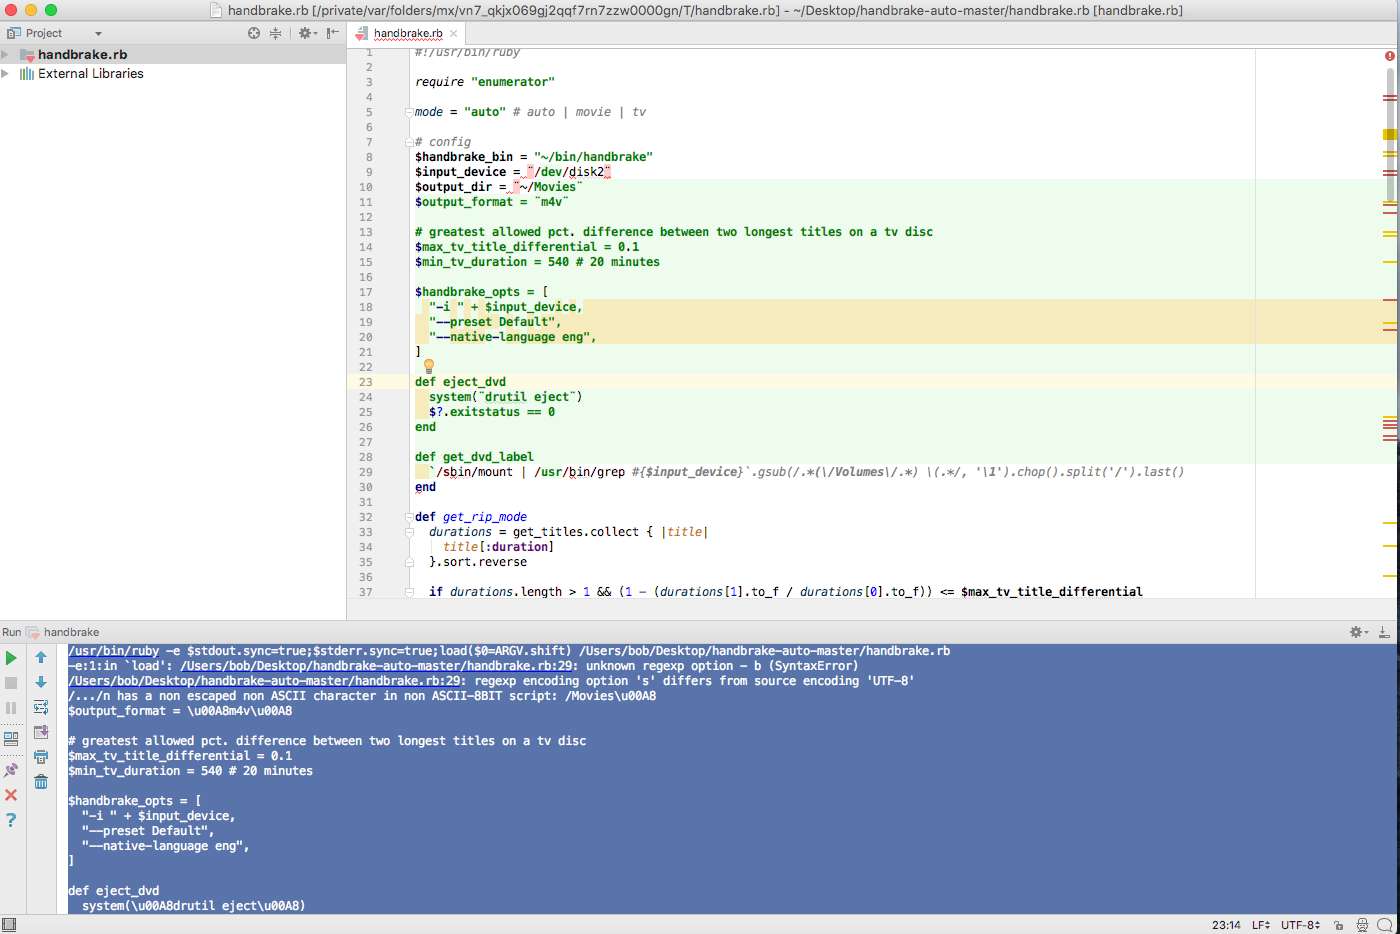This screenshot has height=934, width=1400.
Task: Clear all console output with trash icon
Action: tap(41, 782)
